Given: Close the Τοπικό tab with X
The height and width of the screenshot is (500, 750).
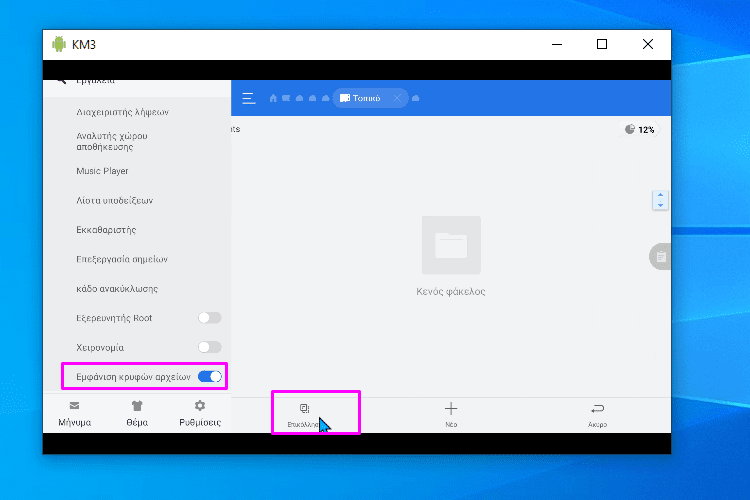Looking at the screenshot, I should point(397,98).
